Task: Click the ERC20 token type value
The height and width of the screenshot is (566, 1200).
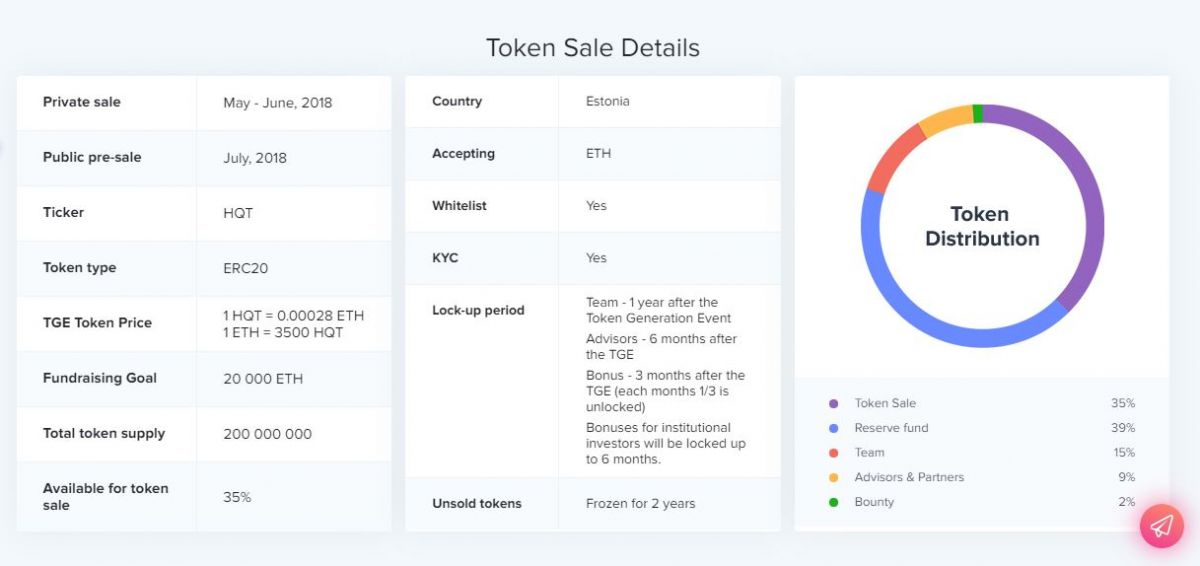Action: pos(245,268)
